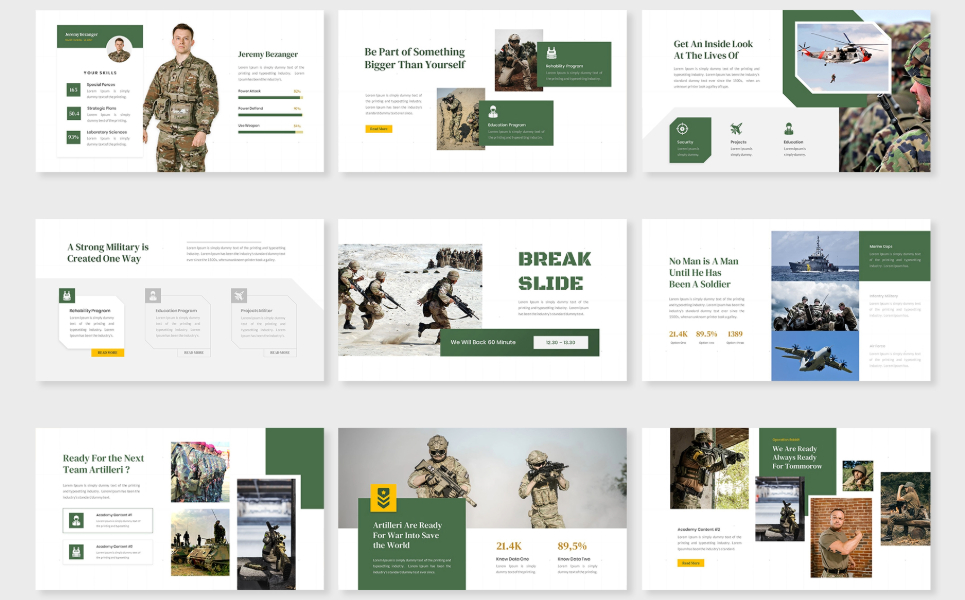This screenshot has height=600, width=965.
Task: Click the yellow military rank chevron badge
Action: coord(384,497)
